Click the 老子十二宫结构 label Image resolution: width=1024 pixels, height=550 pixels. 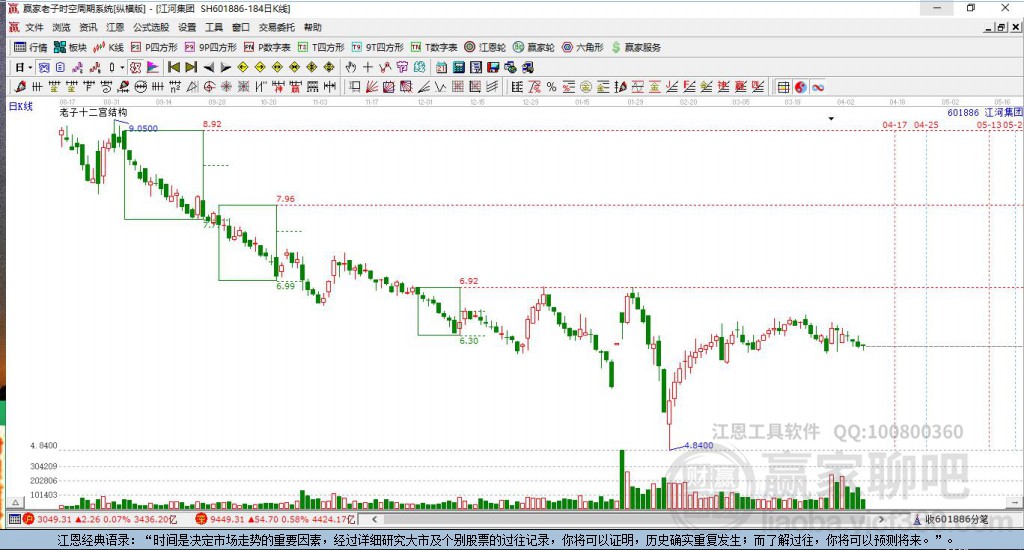(93, 113)
